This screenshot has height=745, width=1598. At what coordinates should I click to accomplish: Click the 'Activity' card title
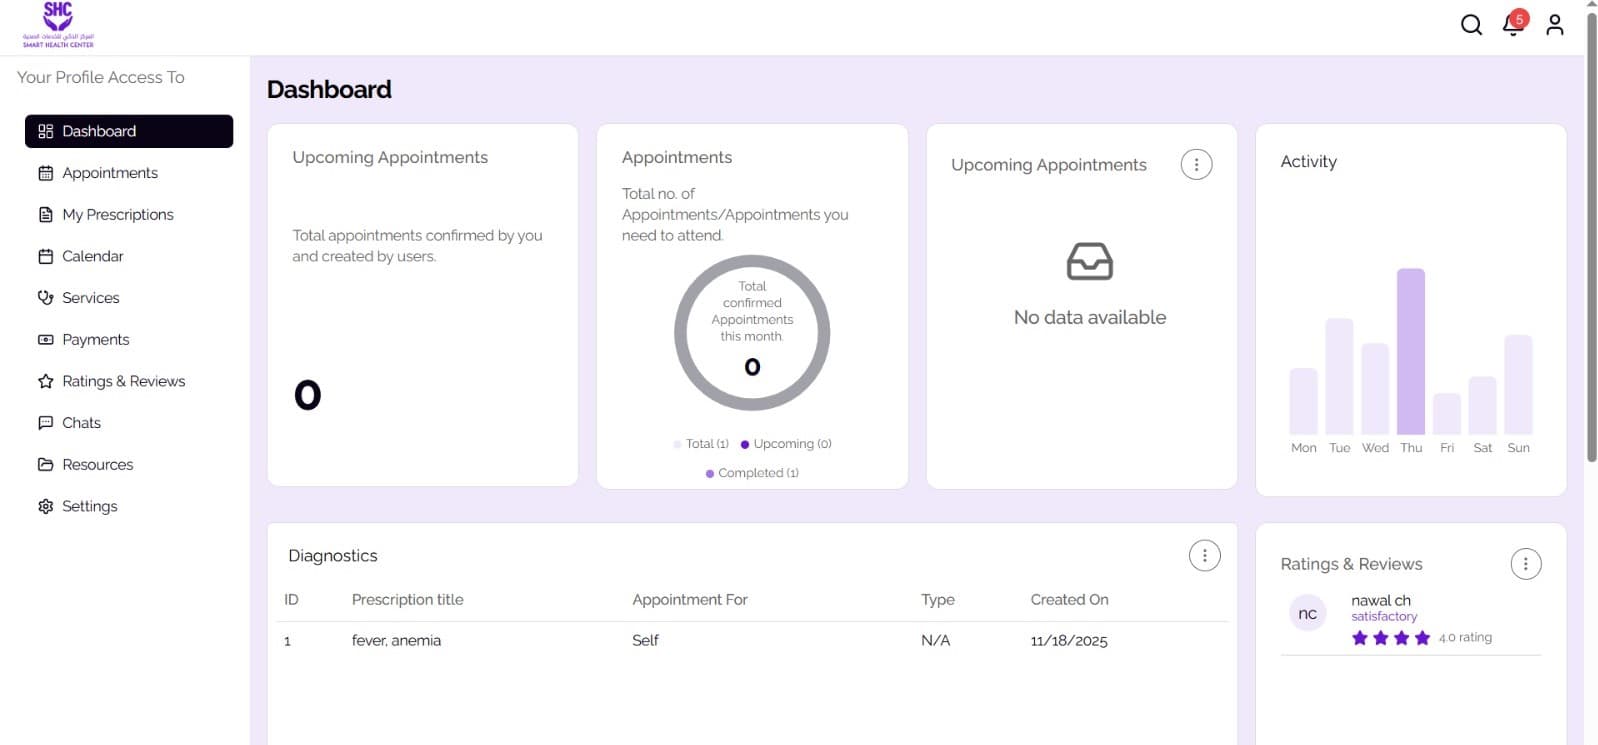(x=1308, y=162)
